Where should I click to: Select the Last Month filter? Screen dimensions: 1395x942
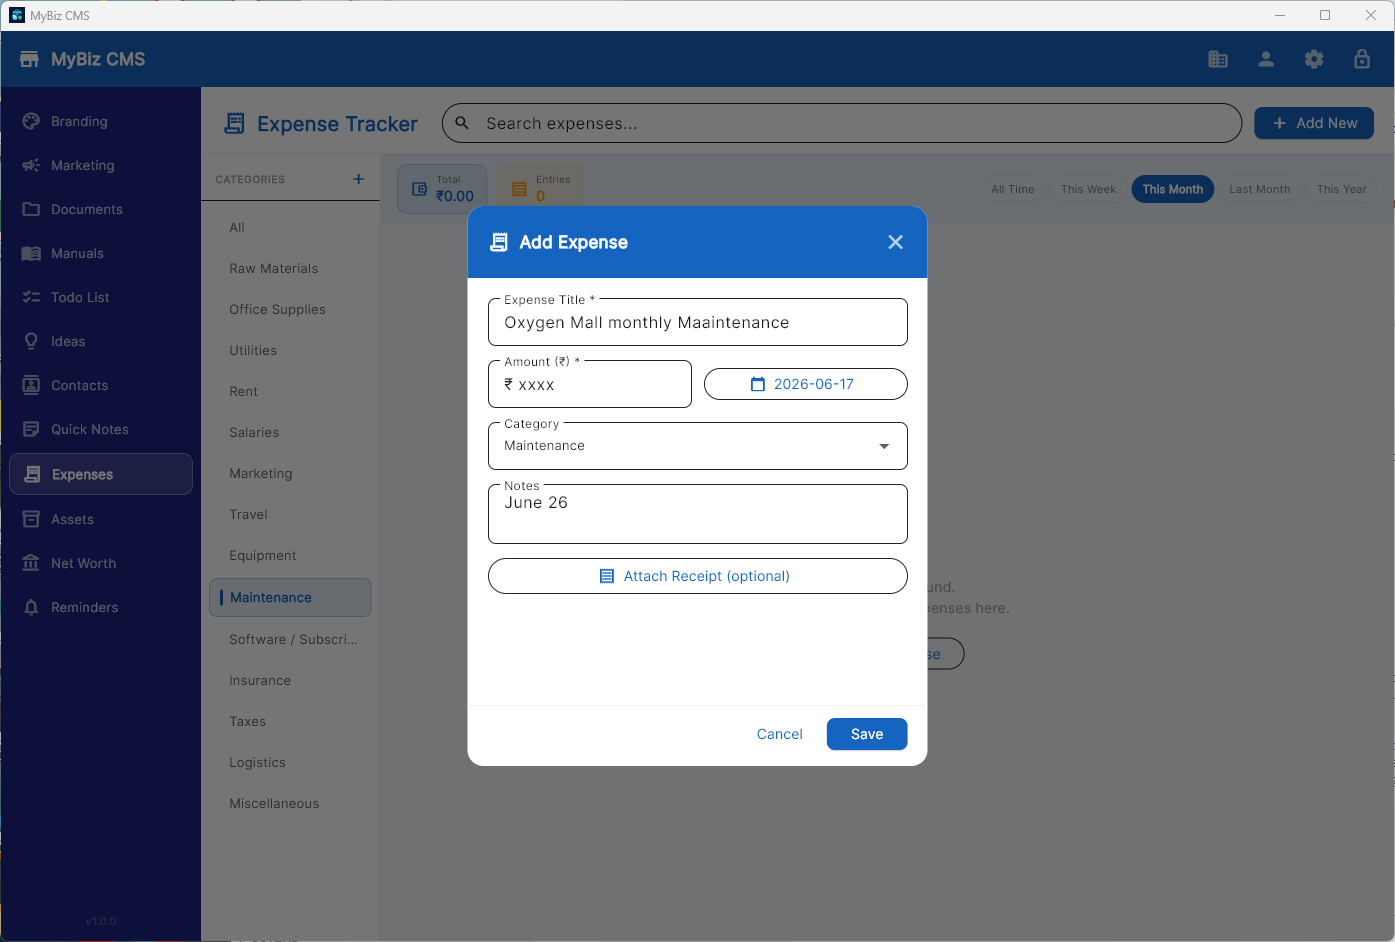1260,189
